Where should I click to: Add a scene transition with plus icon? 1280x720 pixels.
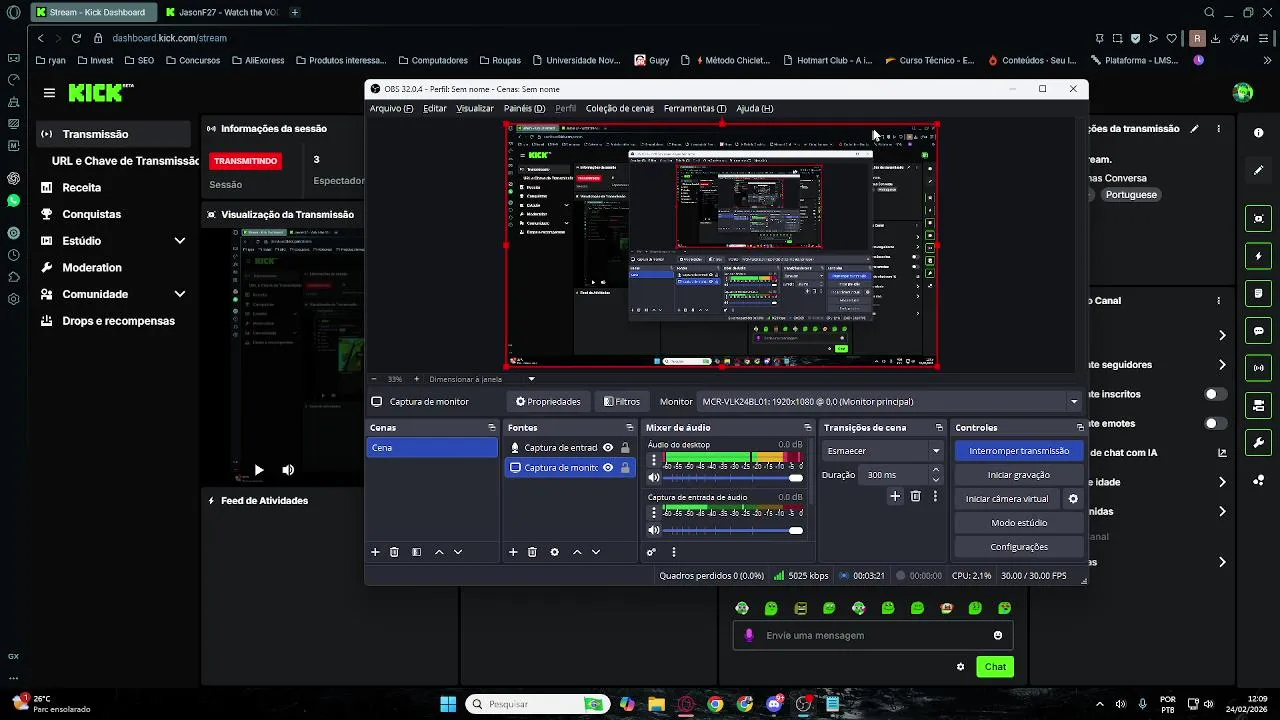(x=895, y=496)
